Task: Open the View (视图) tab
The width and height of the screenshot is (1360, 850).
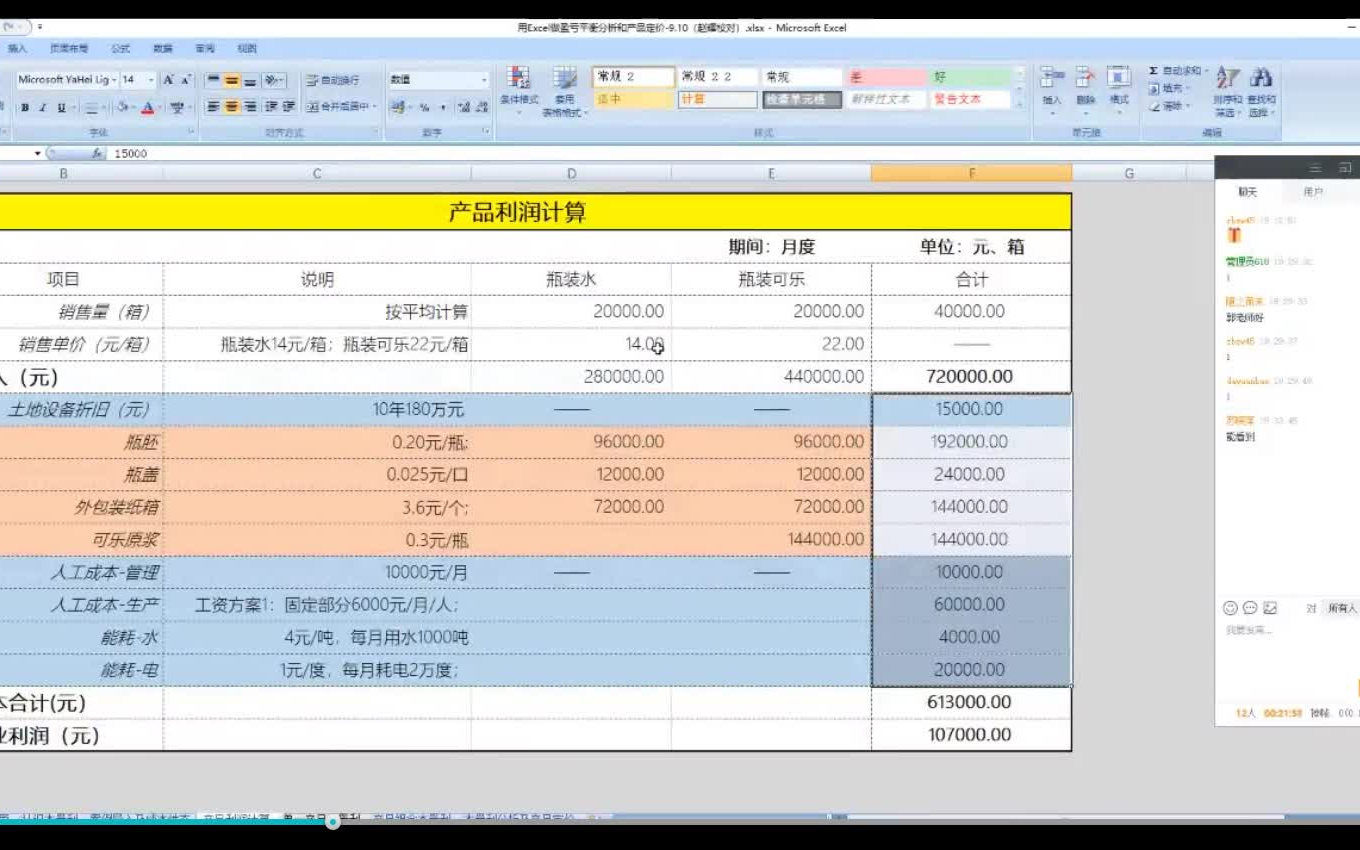Action: pyautogui.click(x=247, y=48)
